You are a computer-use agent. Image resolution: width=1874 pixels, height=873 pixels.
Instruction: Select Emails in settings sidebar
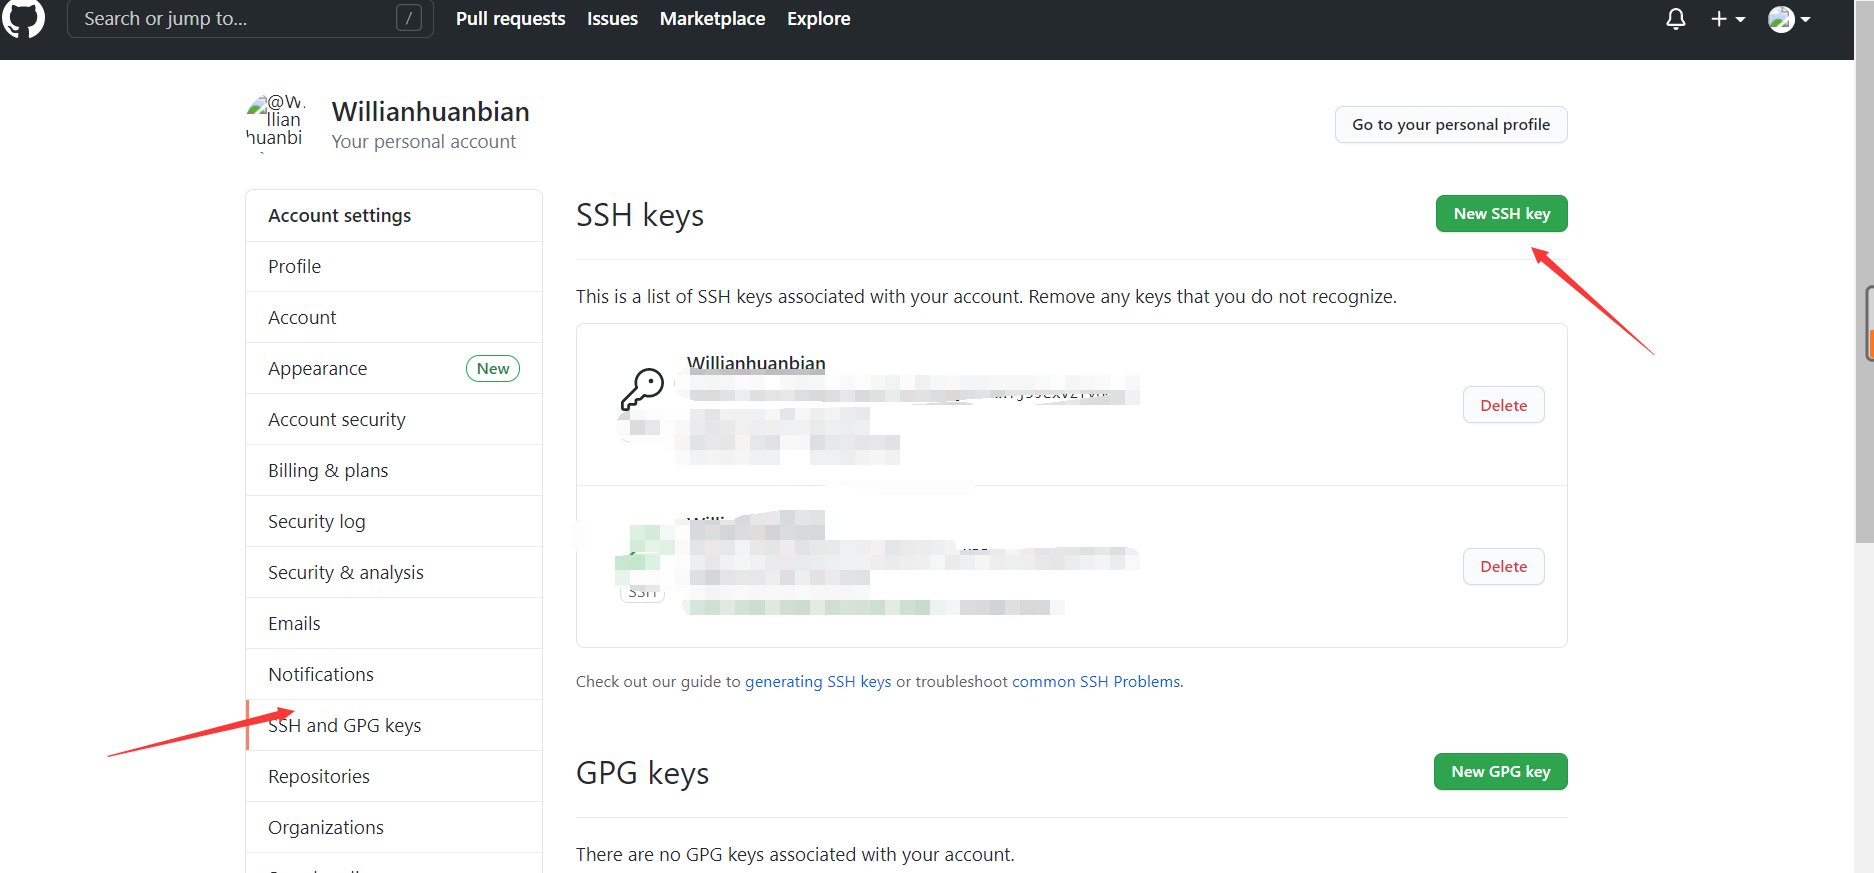(x=394, y=624)
